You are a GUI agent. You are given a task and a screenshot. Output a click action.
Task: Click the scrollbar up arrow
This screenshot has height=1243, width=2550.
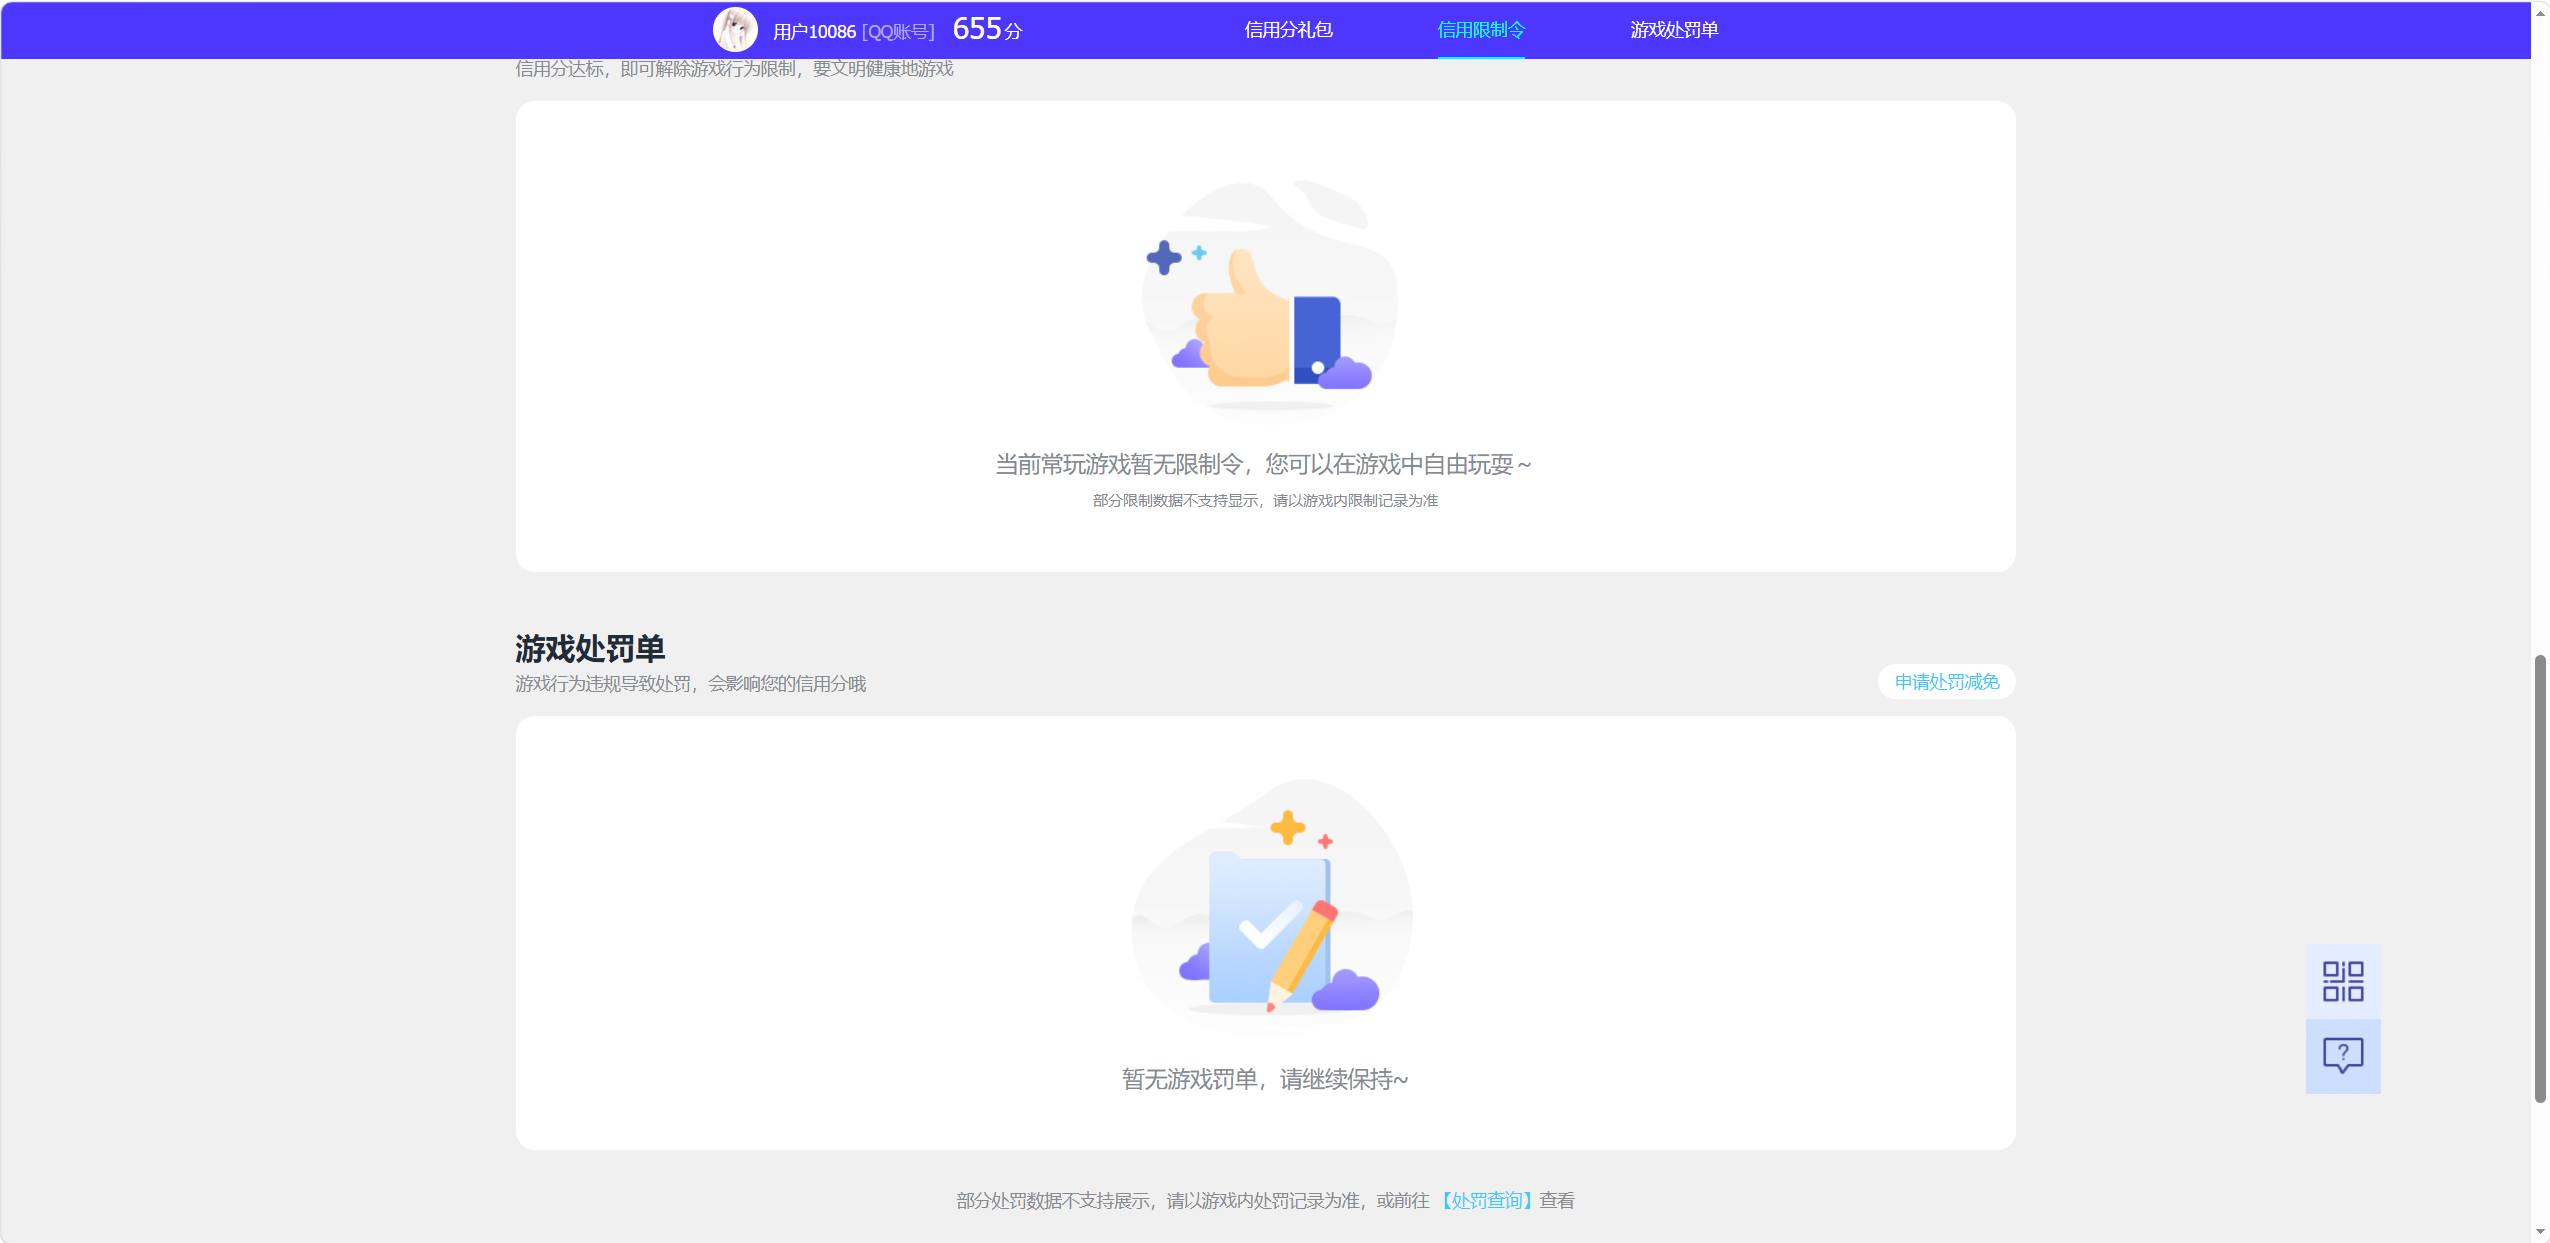point(2540,12)
